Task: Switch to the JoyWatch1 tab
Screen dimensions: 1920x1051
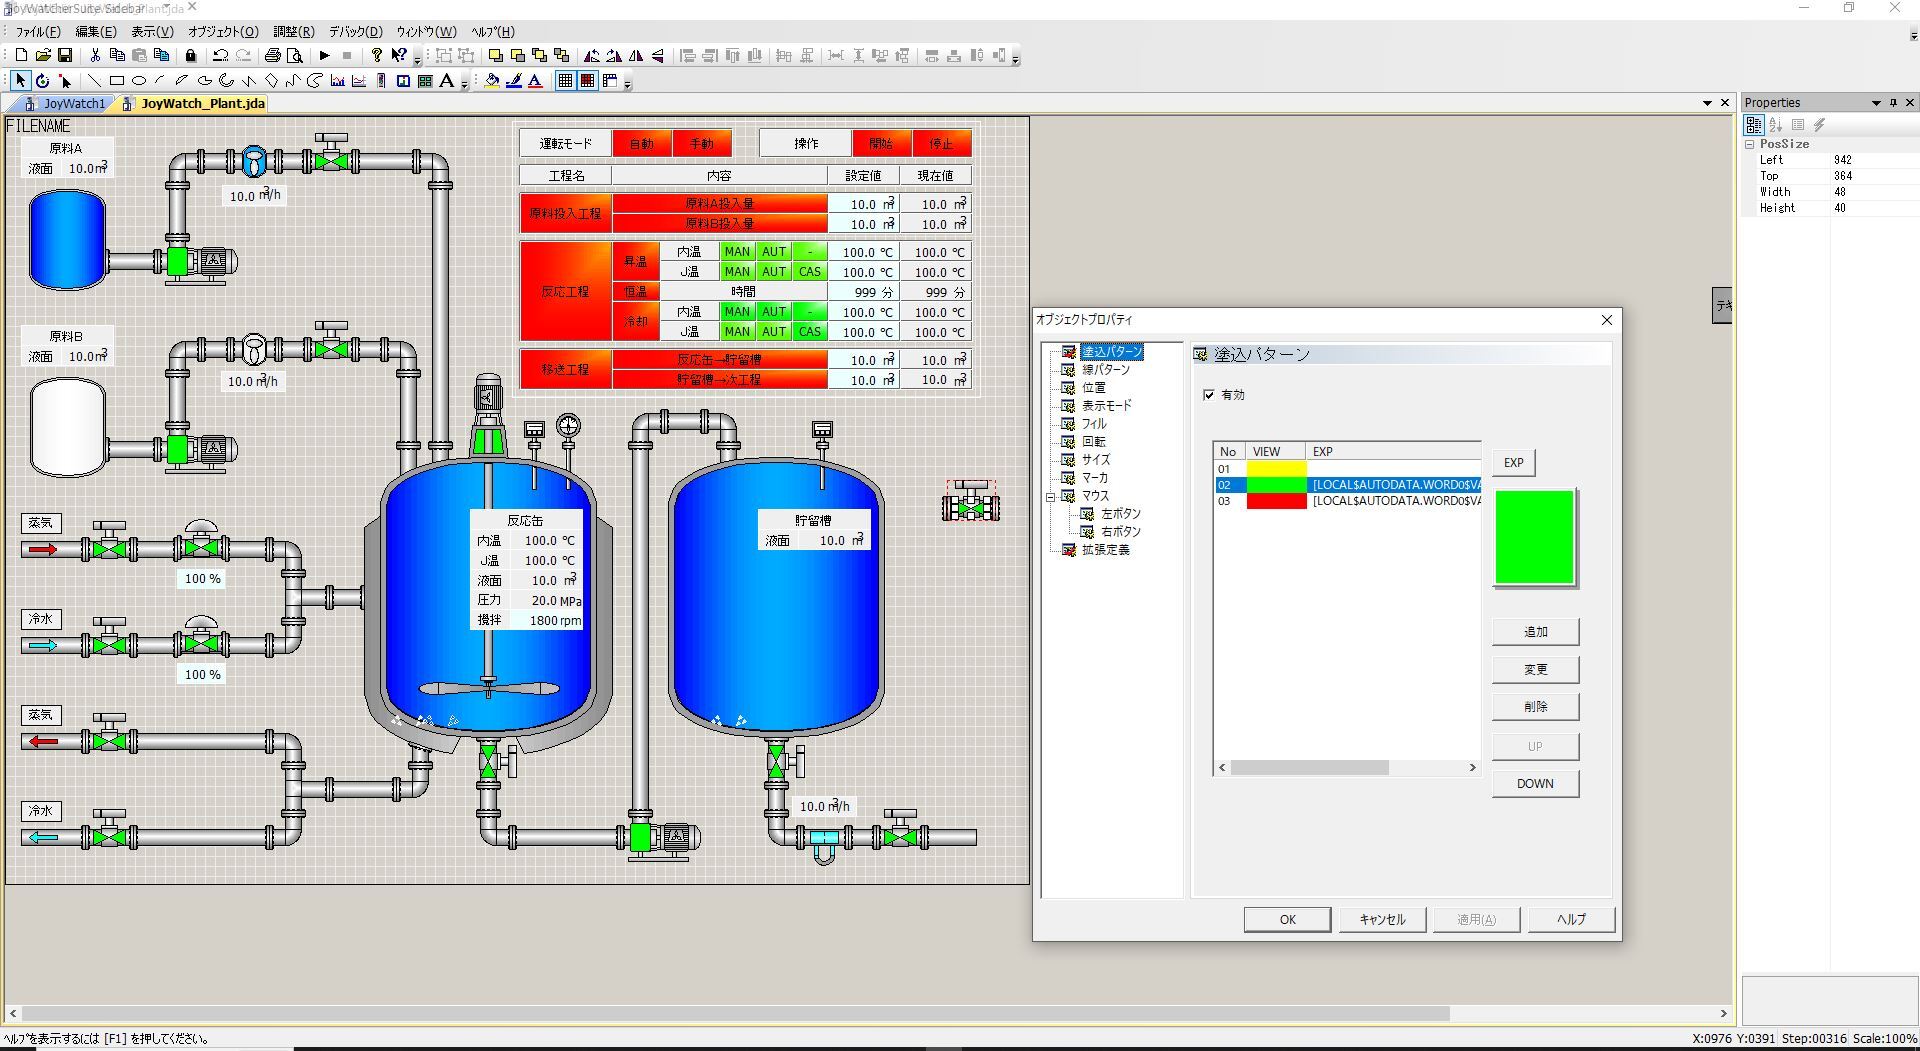Action: pyautogui.click(x=73, y=103)
